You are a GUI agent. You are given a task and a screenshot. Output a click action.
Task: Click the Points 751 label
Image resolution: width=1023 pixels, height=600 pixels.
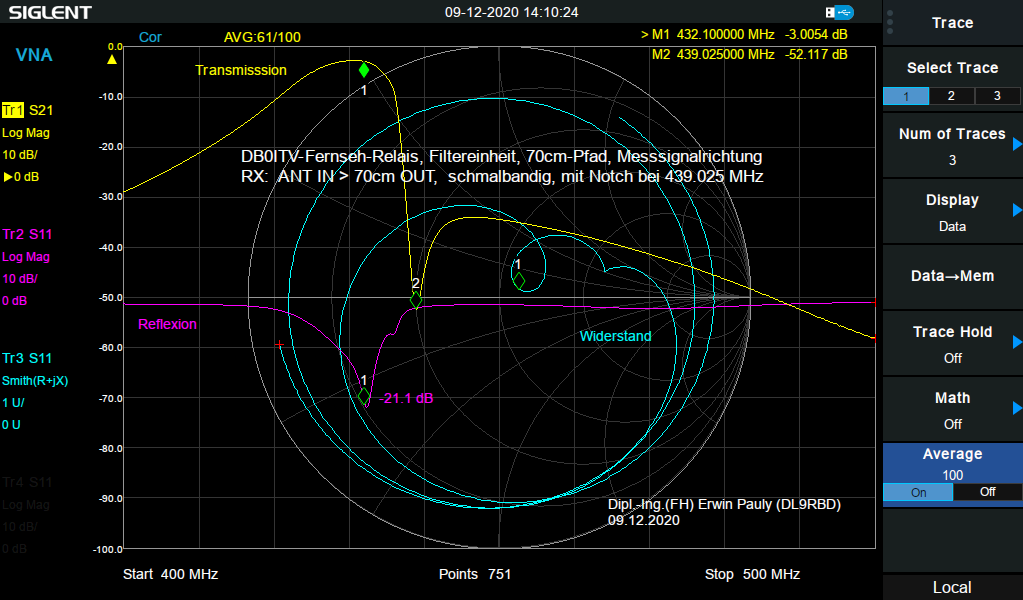tap(475, 574)
